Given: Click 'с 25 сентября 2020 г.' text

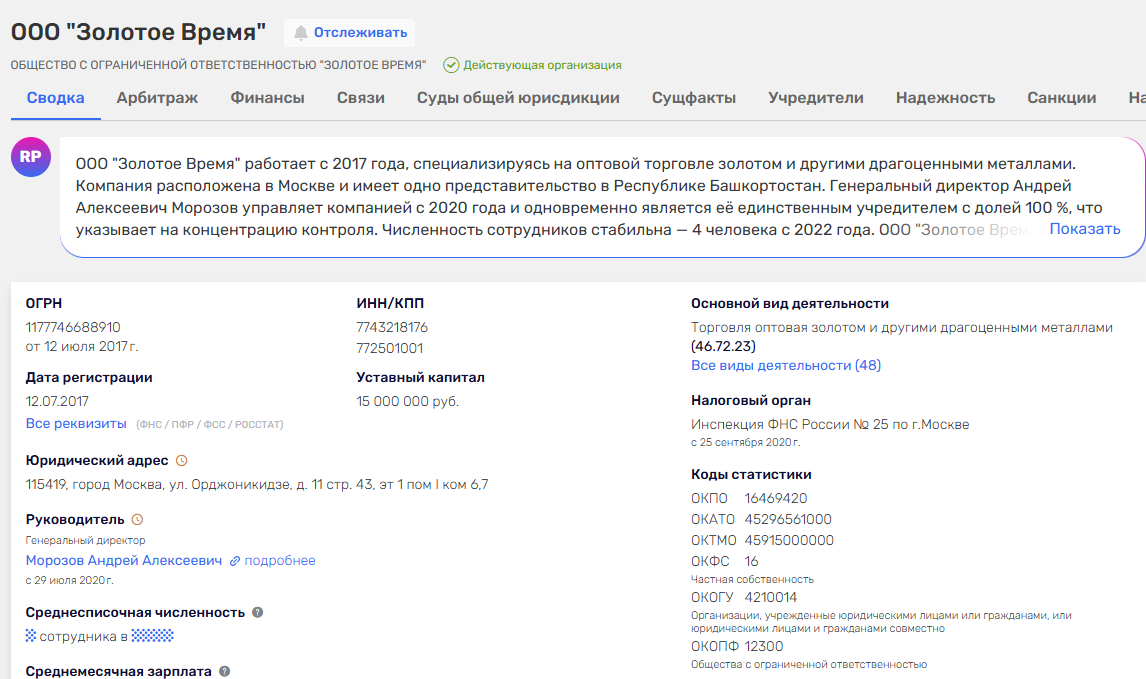Looking at the screenshot, I should coord(745,443).
